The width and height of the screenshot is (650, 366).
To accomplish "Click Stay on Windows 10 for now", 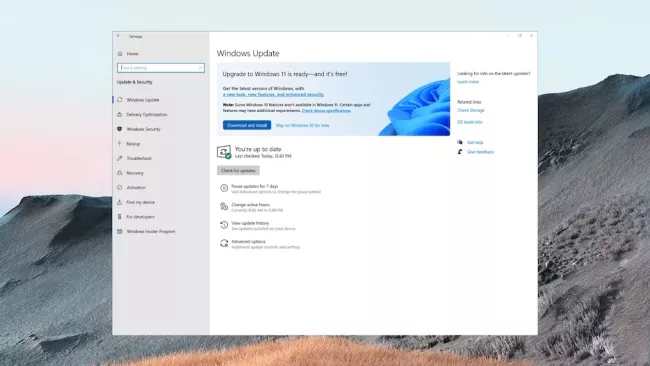I will [x=303, y=125].
